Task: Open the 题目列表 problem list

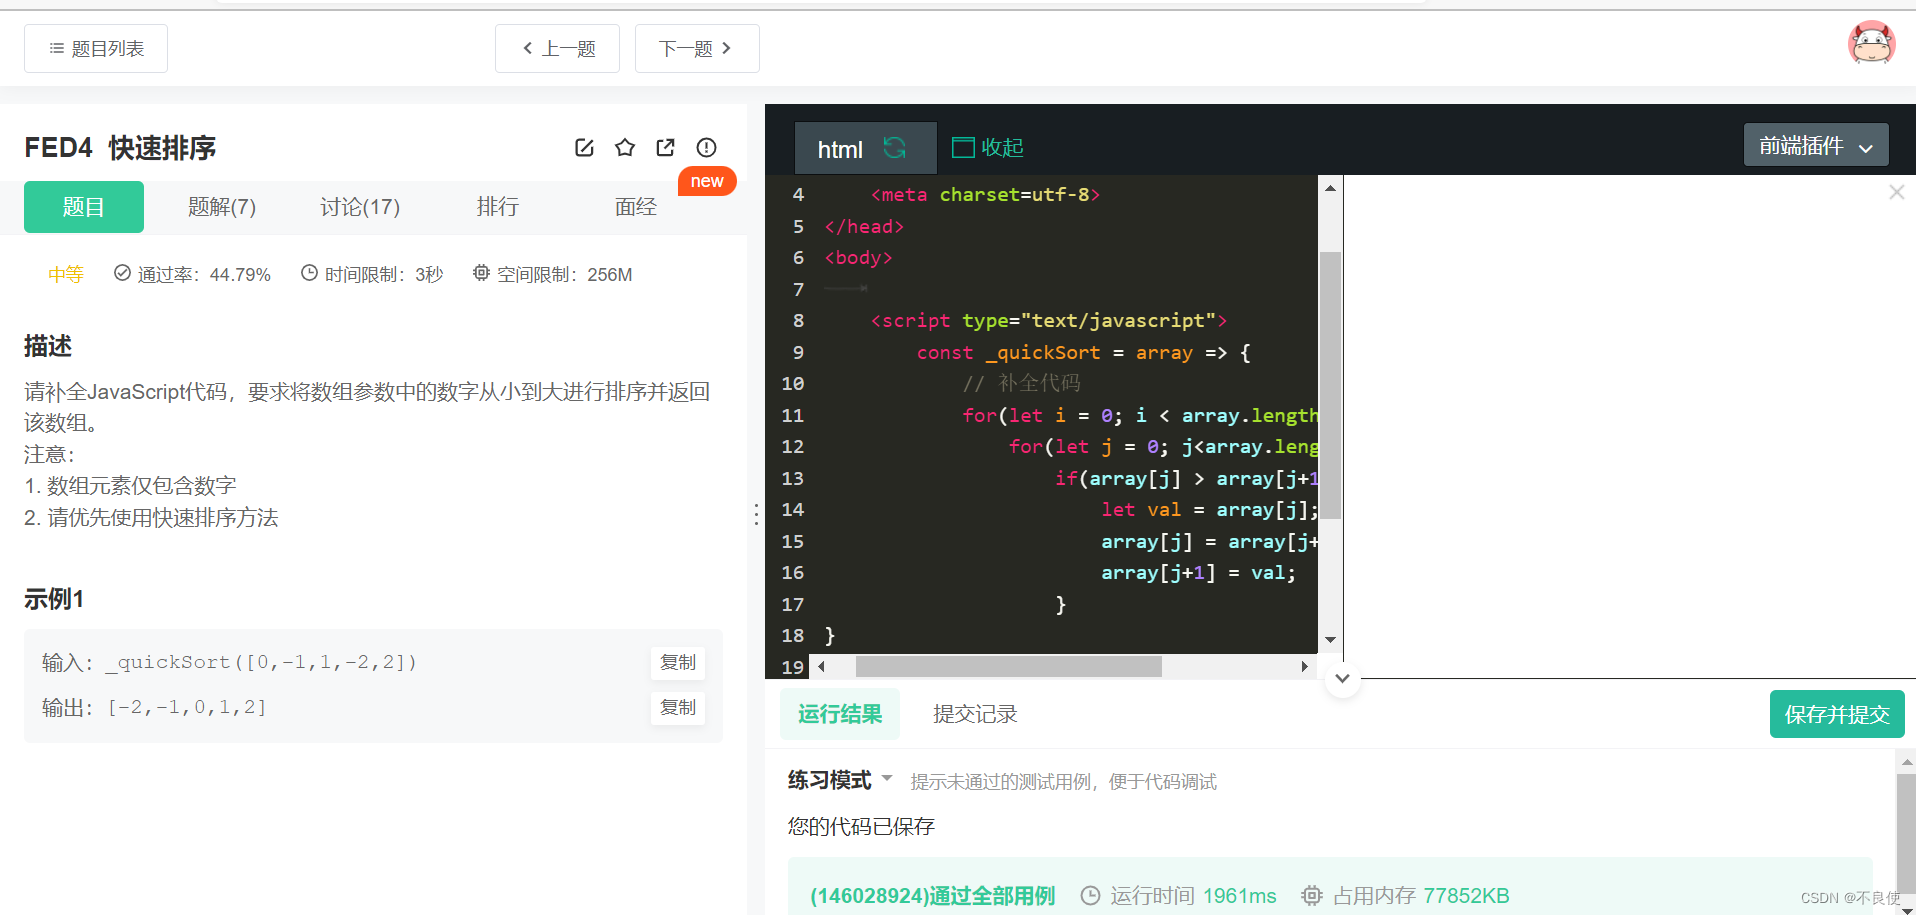Action: click(96, 49)
